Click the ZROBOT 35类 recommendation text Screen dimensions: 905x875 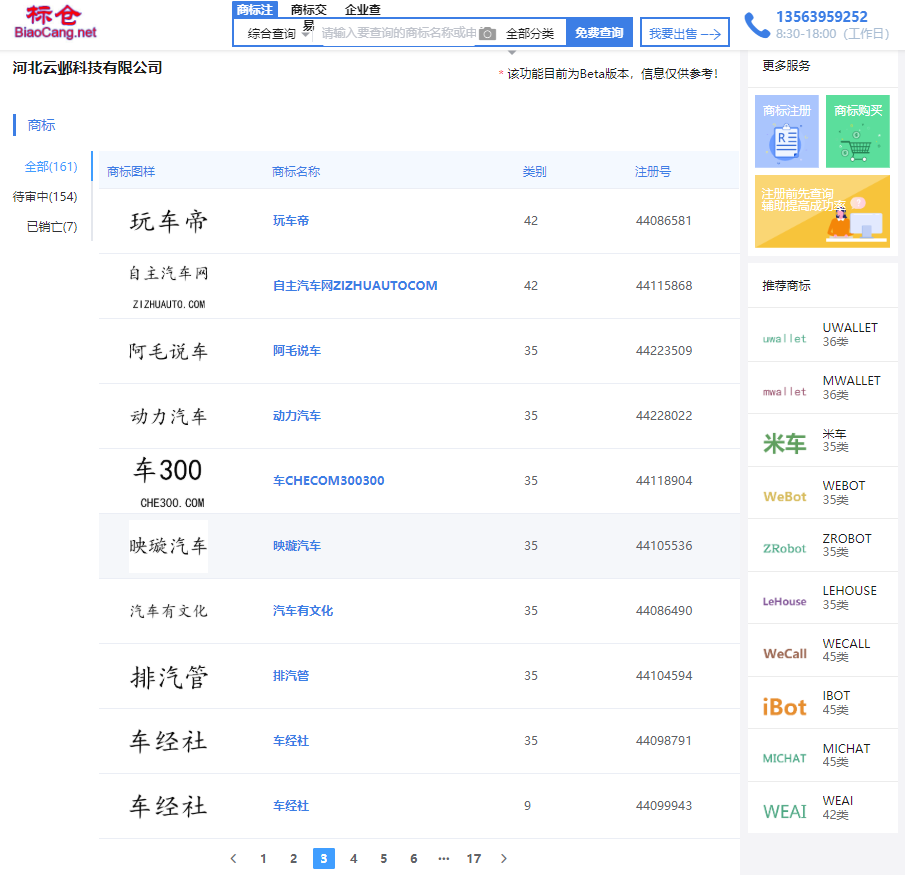[x=847, y=545]
